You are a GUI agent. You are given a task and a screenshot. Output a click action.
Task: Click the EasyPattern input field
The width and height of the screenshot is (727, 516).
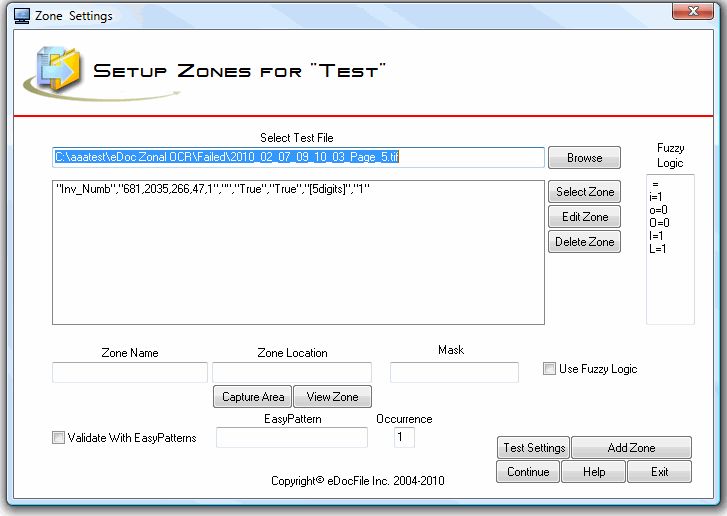(x=292, y=437)
